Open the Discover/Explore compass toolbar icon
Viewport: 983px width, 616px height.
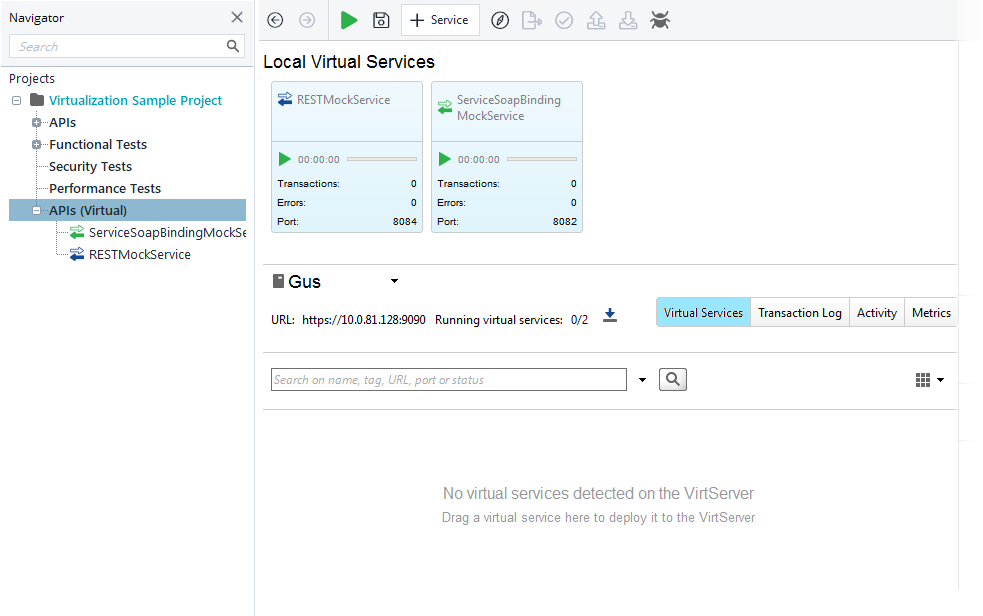tap(499, 20)
